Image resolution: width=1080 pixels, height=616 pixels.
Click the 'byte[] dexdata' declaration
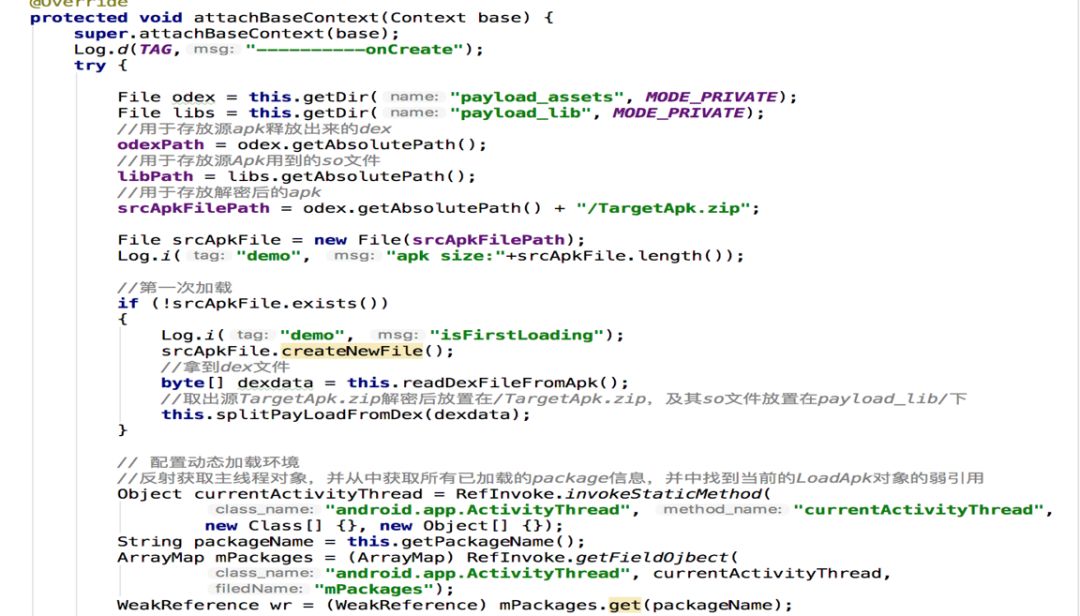[x=237, y=382]
